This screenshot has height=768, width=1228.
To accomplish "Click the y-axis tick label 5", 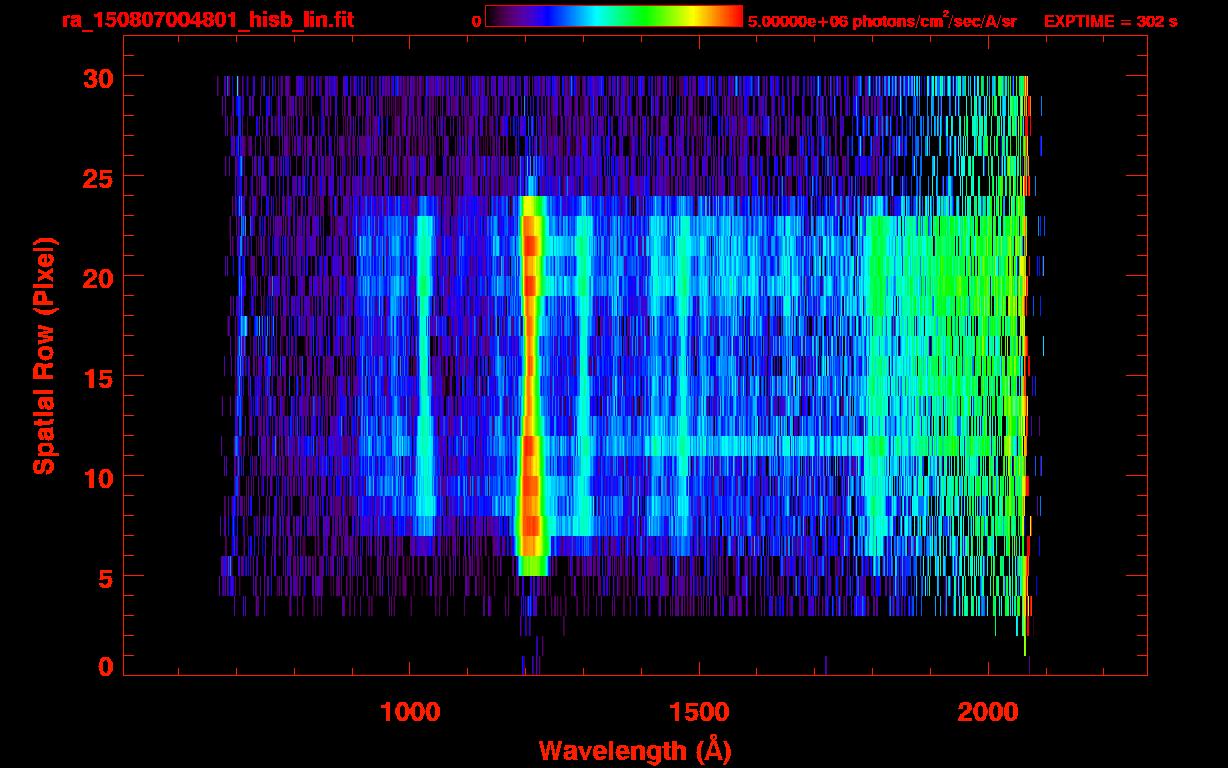I will [x=104, y=577].
